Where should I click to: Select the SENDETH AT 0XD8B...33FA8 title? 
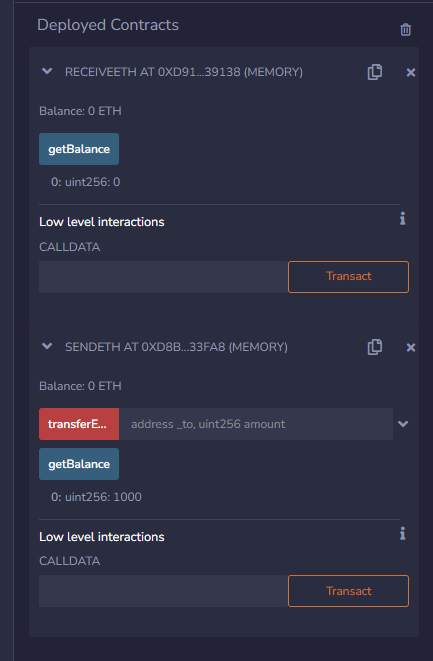(x=176, y=347)
